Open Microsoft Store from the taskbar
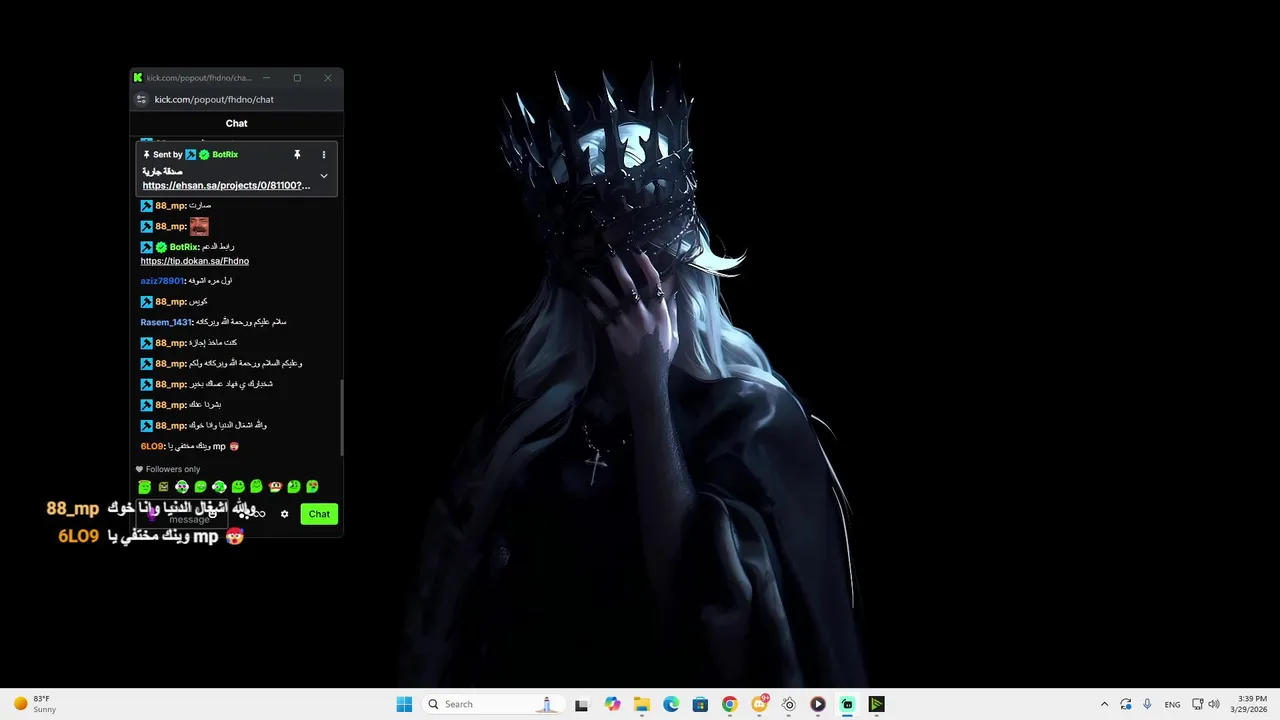Image resolution: width=1280 pixels, height=720 pixels. [700, 704]
